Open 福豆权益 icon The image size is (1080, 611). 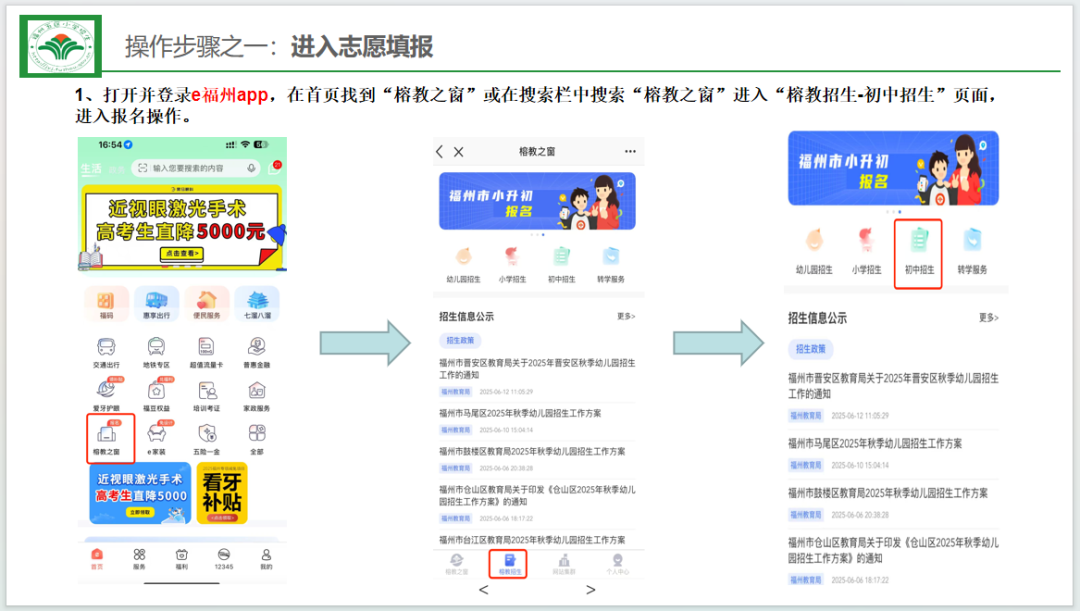156,395
